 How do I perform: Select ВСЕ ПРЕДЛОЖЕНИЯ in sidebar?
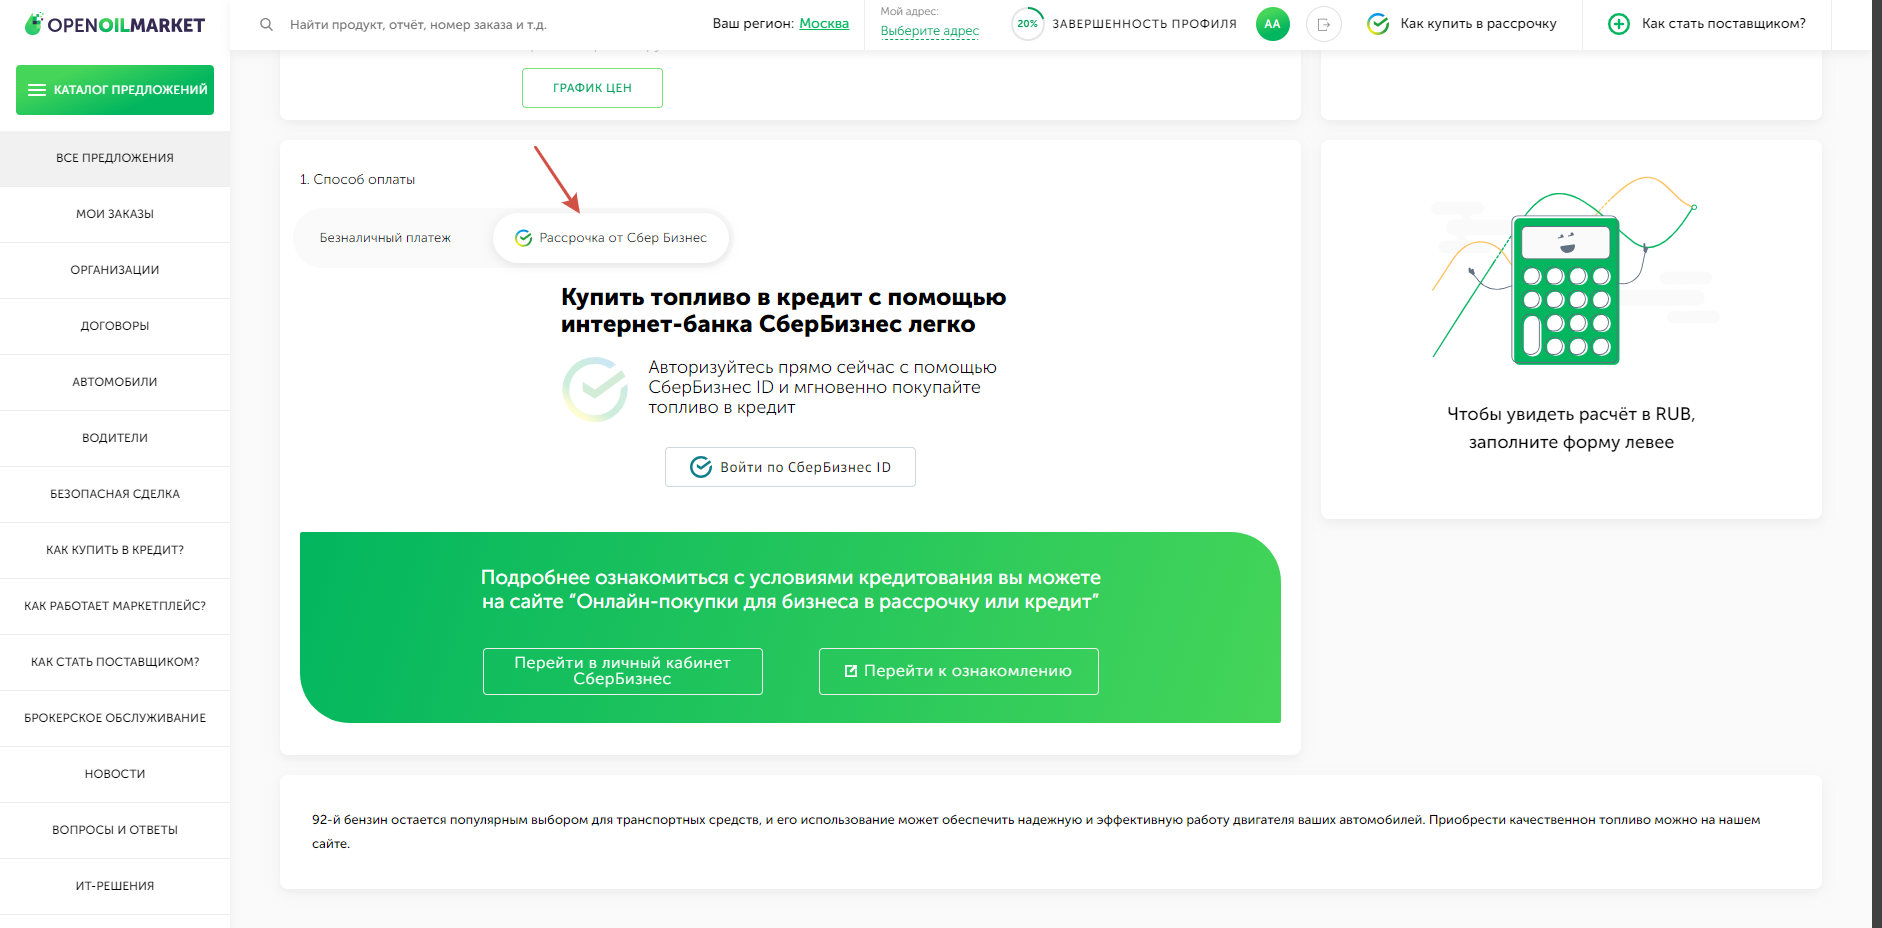[x=115, y=158]
